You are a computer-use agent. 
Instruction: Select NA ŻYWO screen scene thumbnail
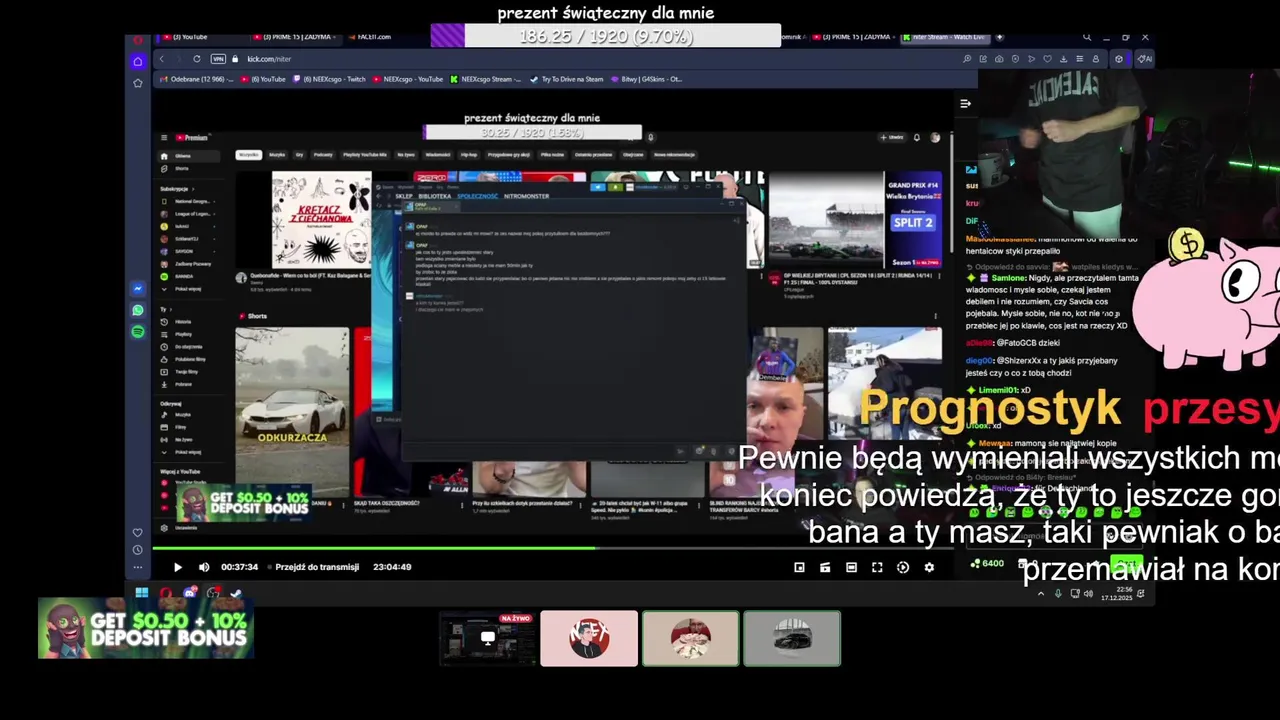coord(488,638)
